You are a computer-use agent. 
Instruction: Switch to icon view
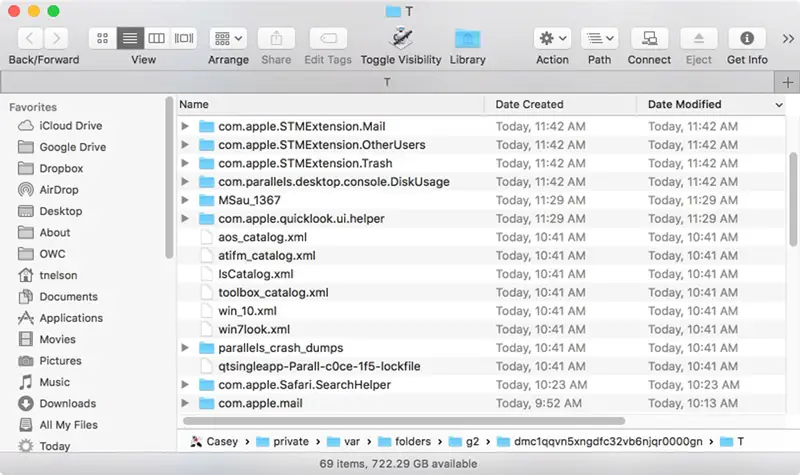(x=103, y=38)
